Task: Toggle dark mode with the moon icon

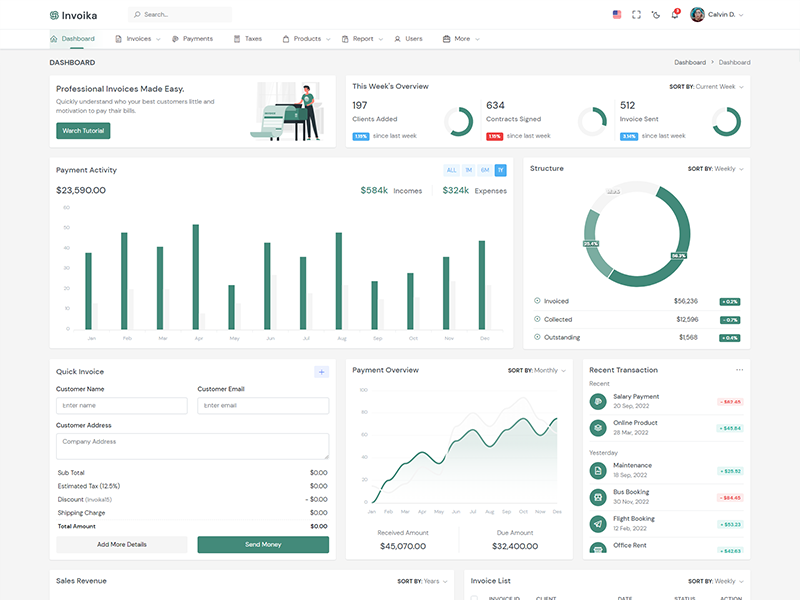Action: 655,15
